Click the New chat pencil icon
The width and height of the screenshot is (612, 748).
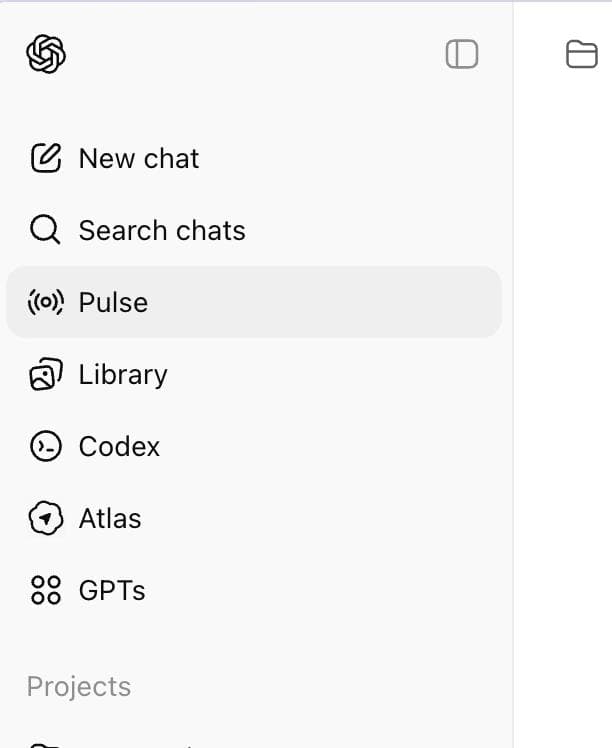(x=46, y=158)
